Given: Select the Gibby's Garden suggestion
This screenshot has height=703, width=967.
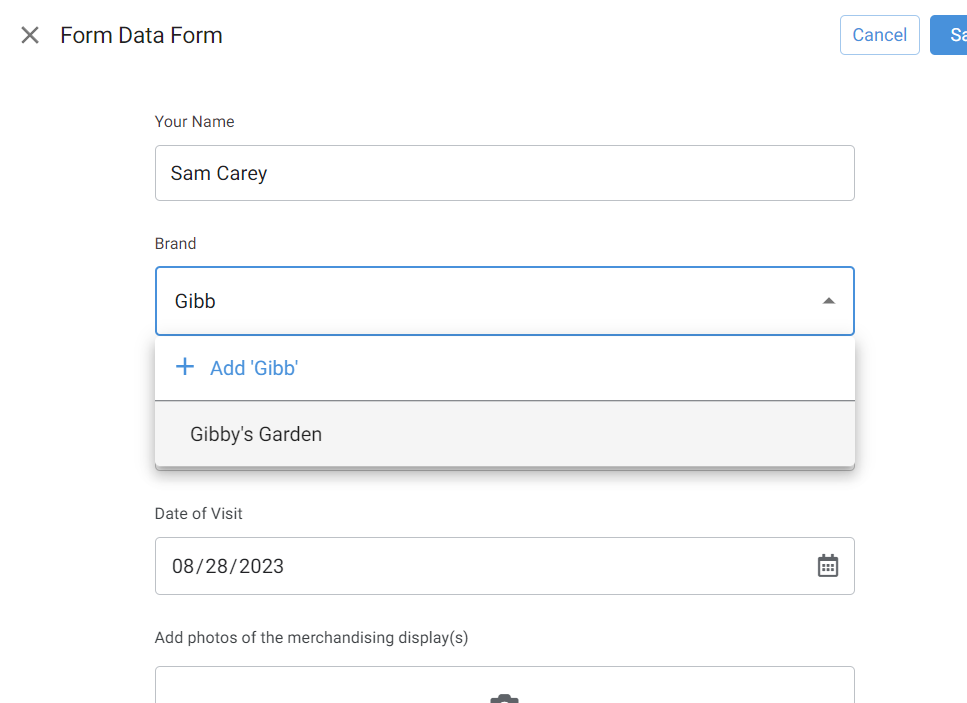Looking at the screenshot, I should pos(256,434).
